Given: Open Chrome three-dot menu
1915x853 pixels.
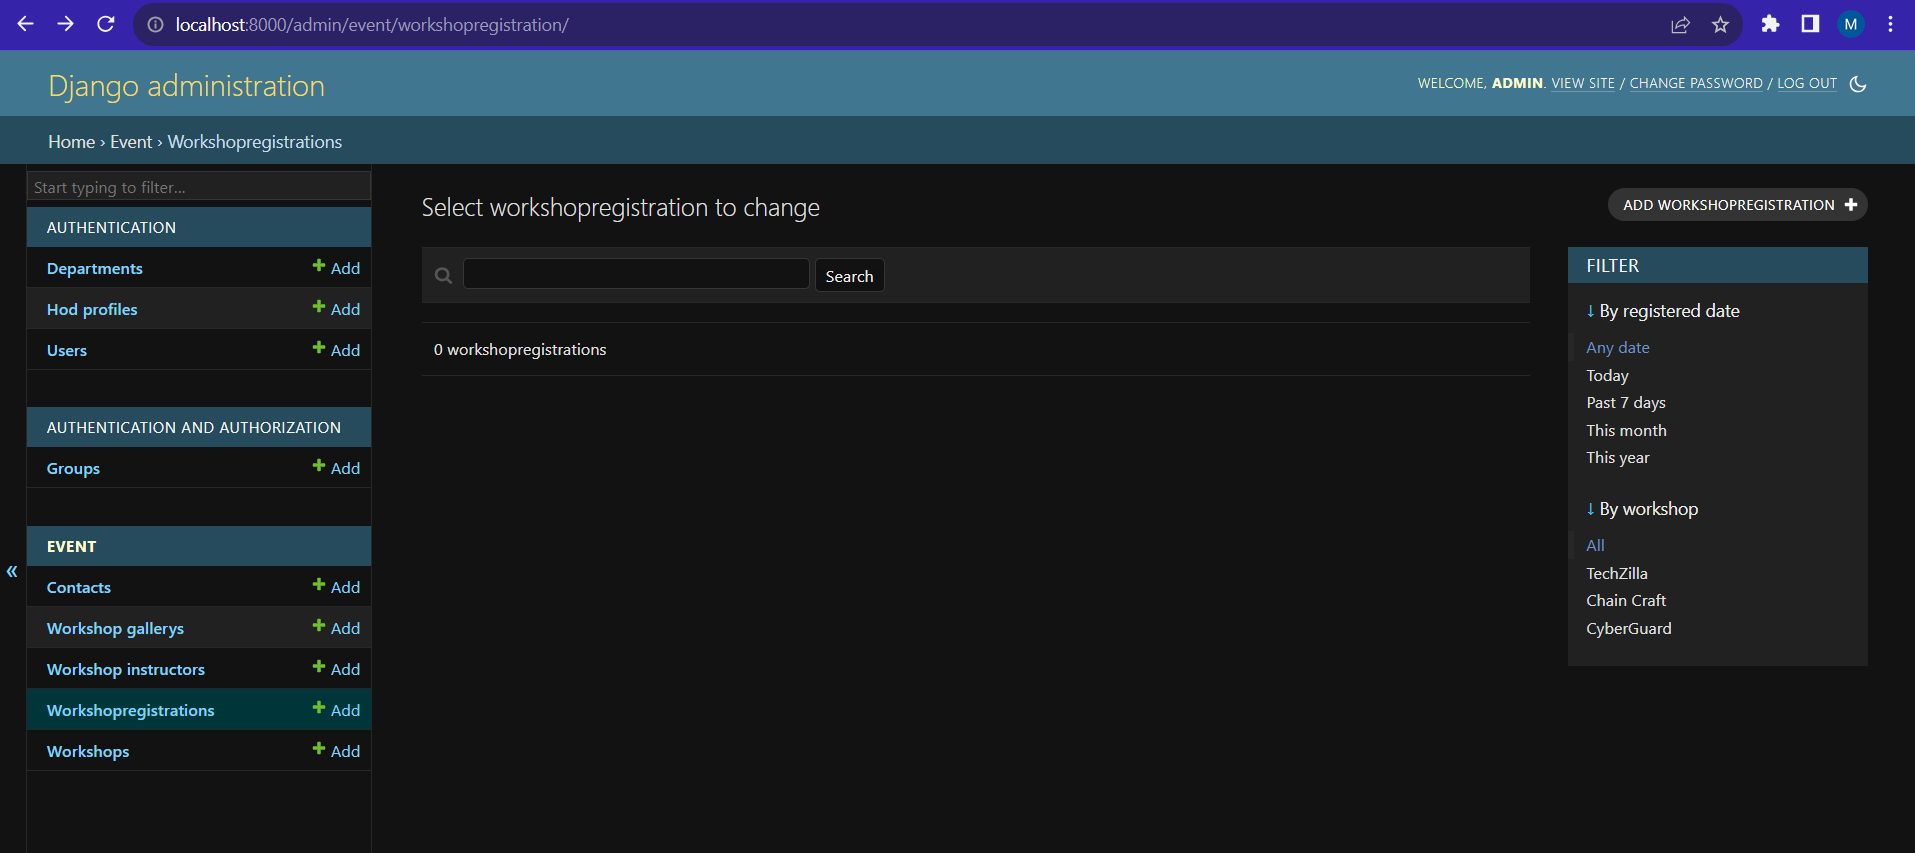Looking at the screenshot, I should tap(1890, 24).
